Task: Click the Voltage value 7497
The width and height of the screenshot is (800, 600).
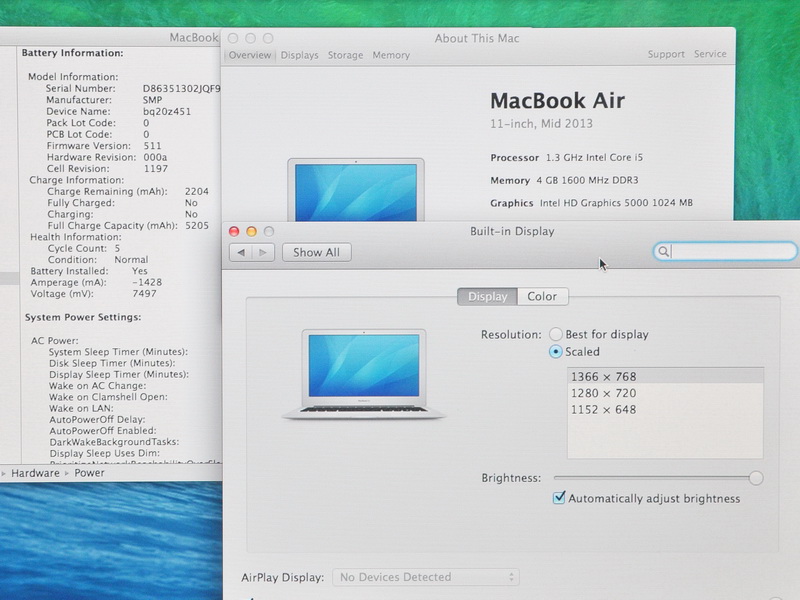Action: [x=144, y=293]
